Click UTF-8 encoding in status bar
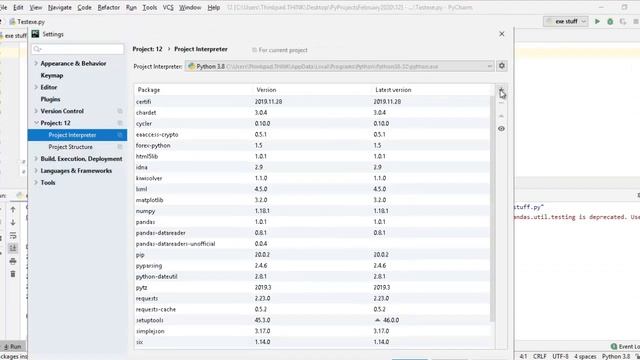This screenshot has height=360, width=640. [x=560, y=356]
